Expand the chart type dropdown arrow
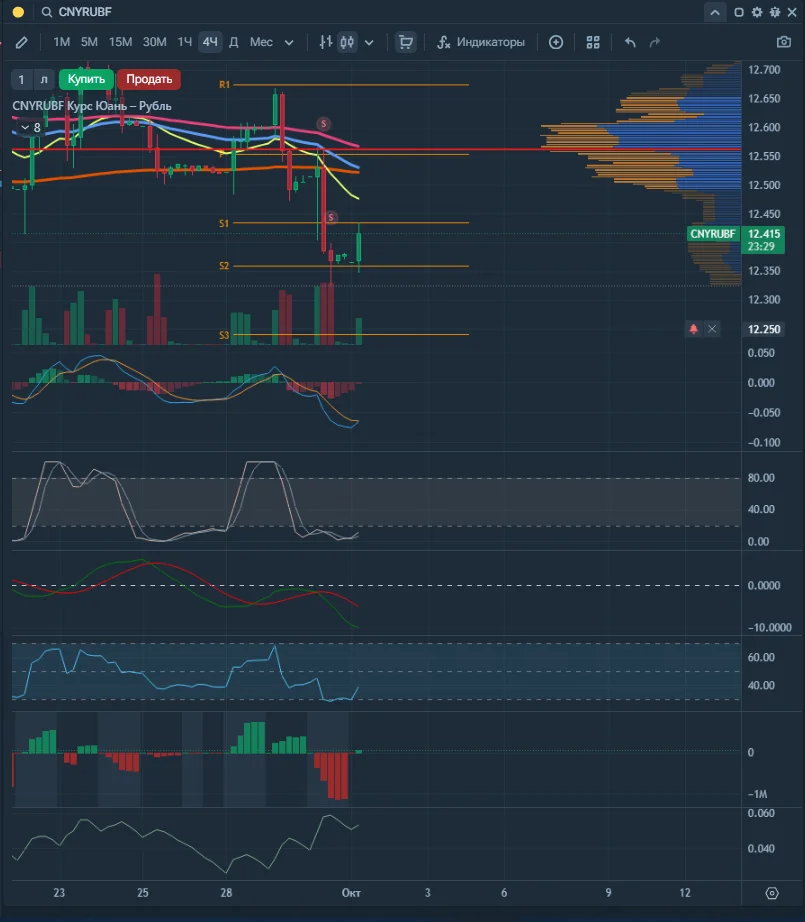Screen dimensions: 805x922 pyautogui.click(x=369, y=42)
